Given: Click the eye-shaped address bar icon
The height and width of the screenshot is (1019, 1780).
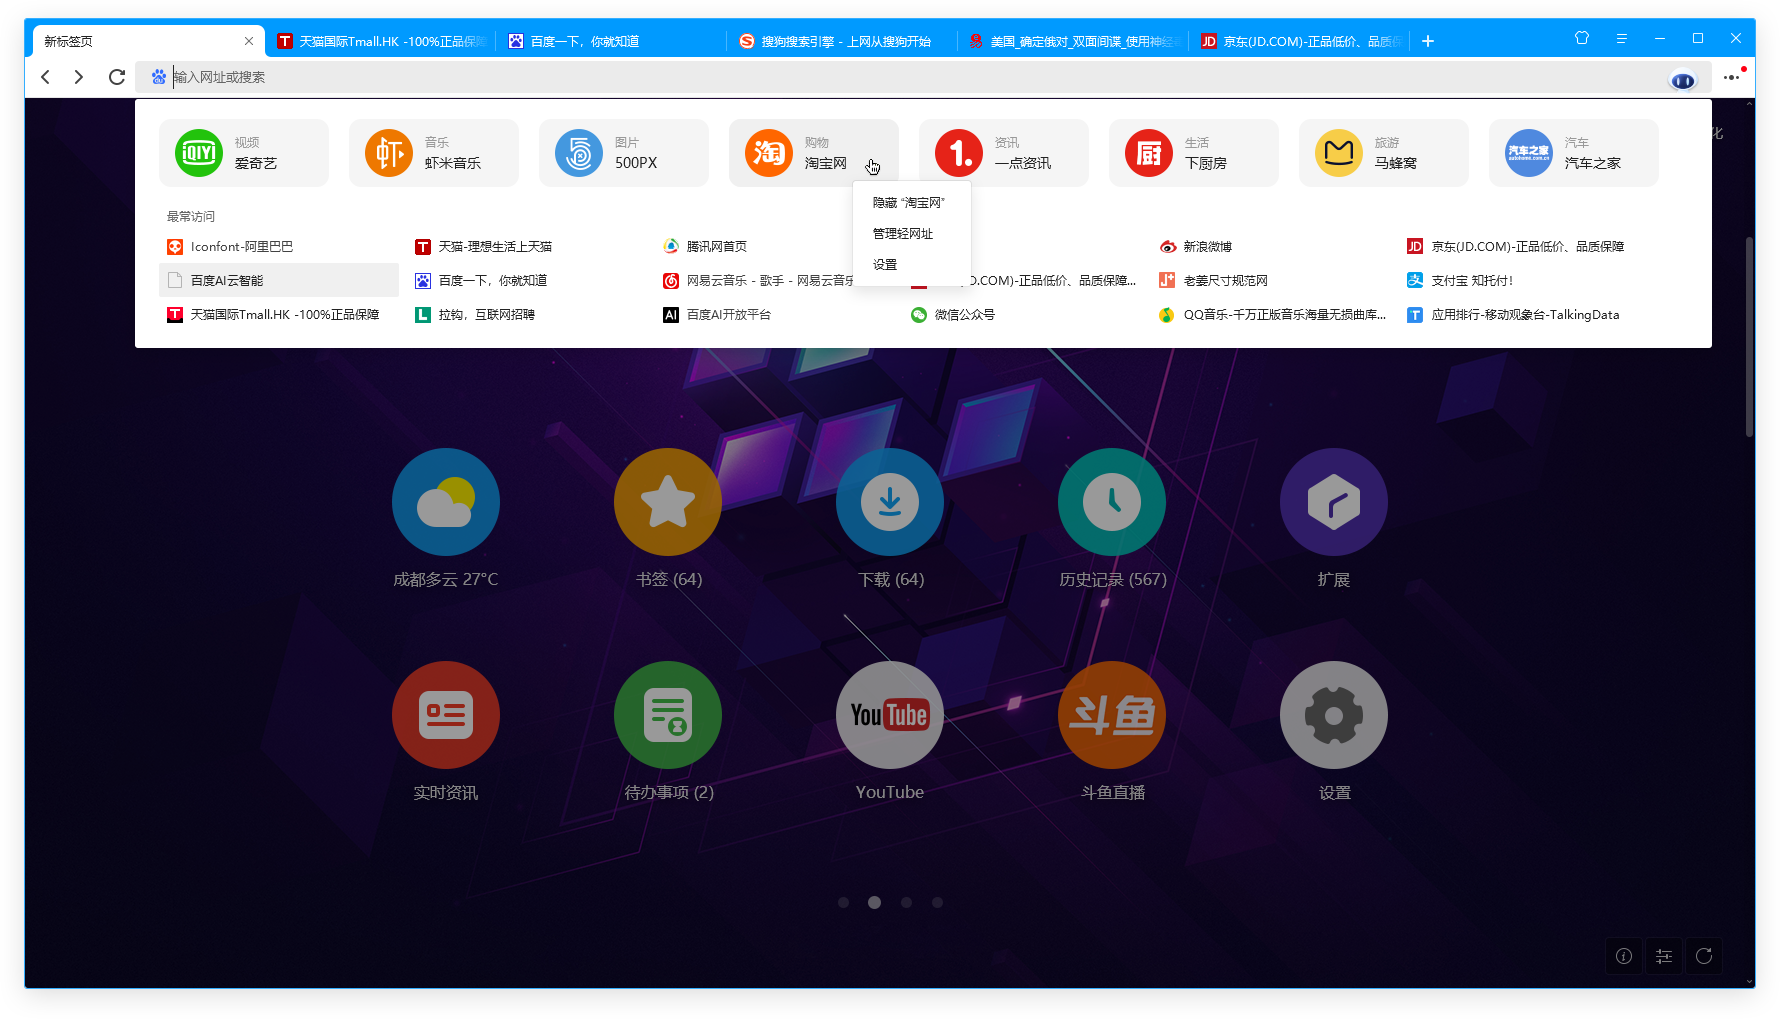Looking at the screenshot, I should (x=1683, y=79).
